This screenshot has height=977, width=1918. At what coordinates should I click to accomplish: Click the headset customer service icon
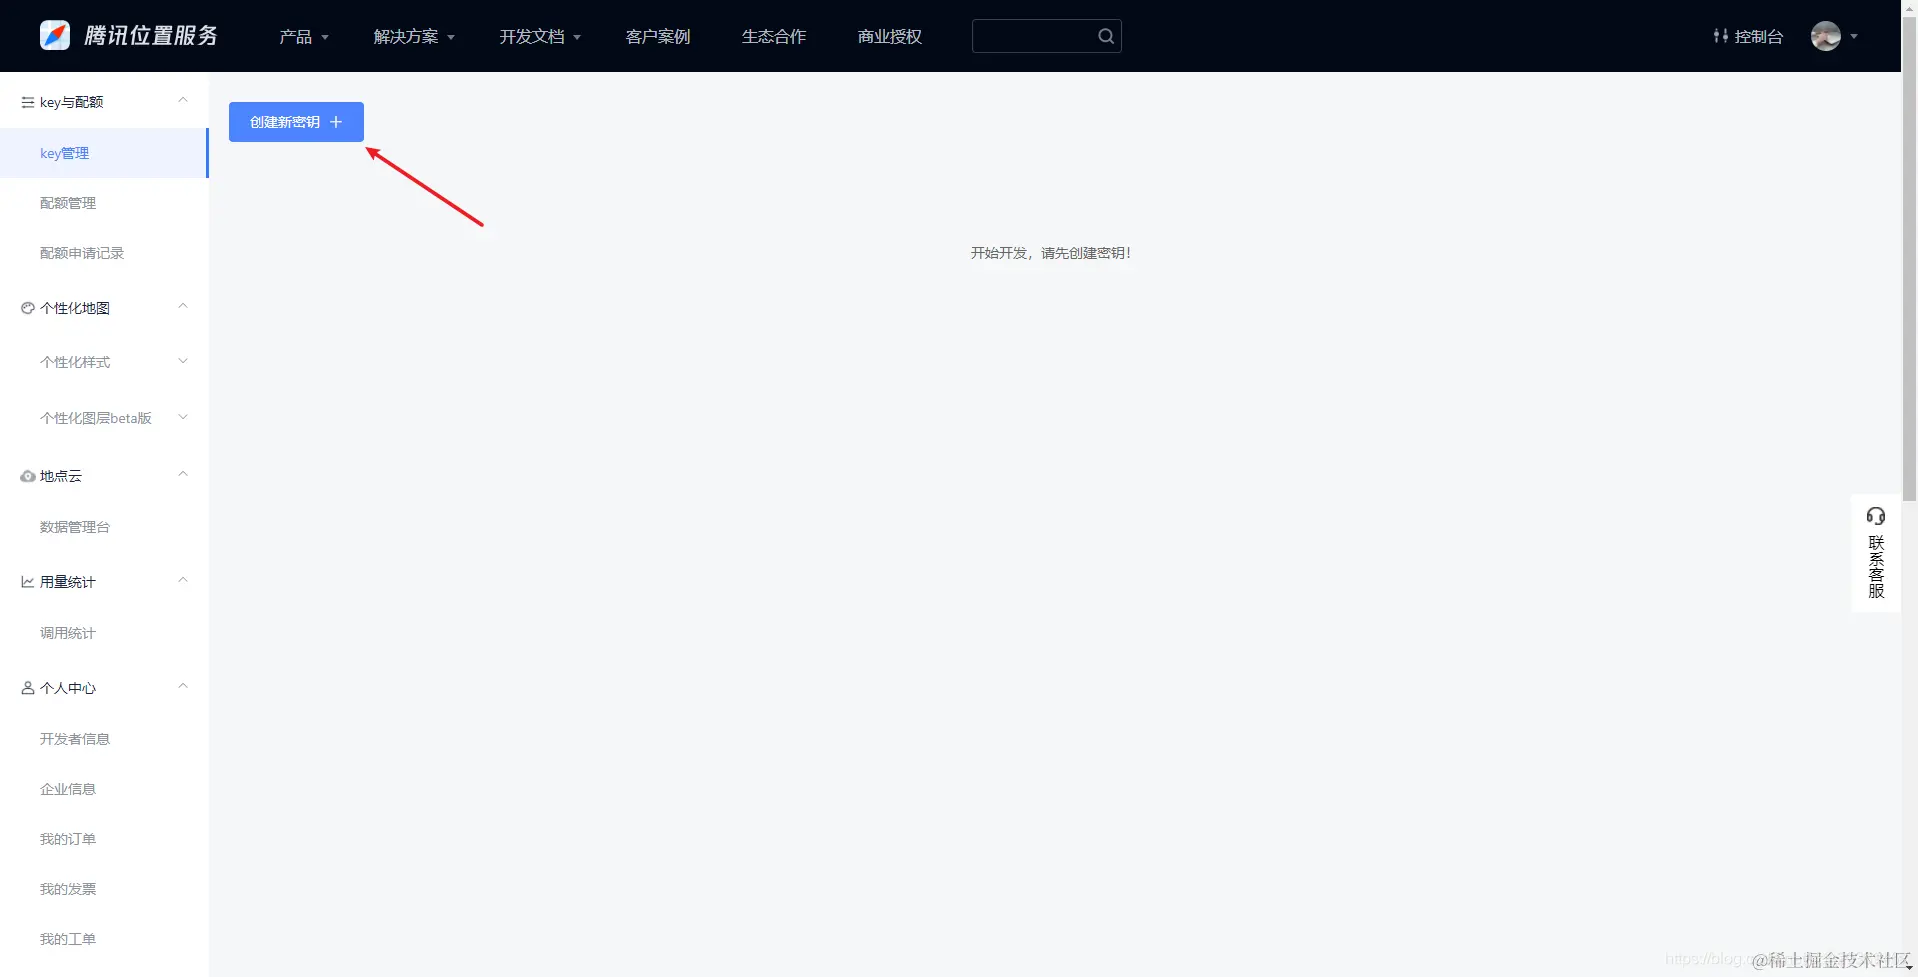coord(1875,516)
